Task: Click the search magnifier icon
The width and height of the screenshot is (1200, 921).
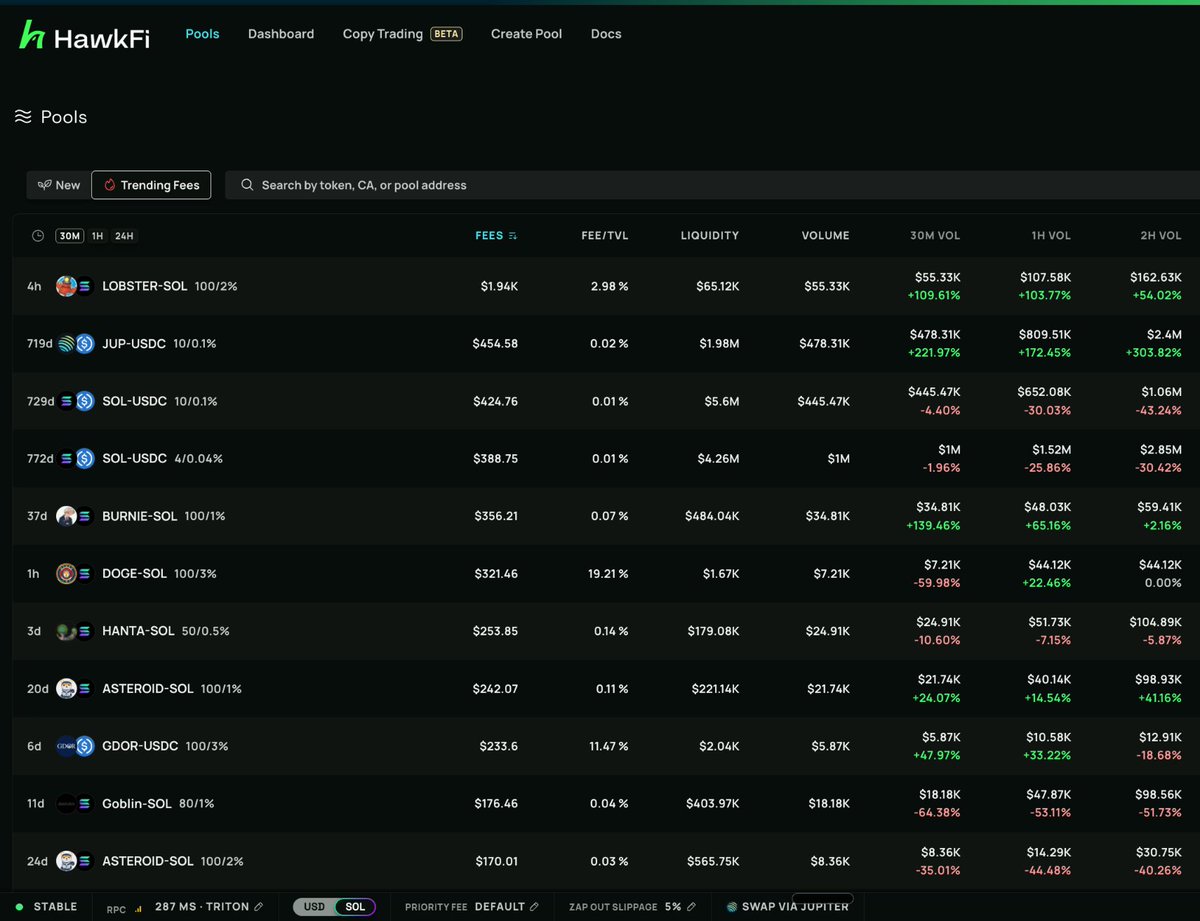Action: (x=246, y=185)
